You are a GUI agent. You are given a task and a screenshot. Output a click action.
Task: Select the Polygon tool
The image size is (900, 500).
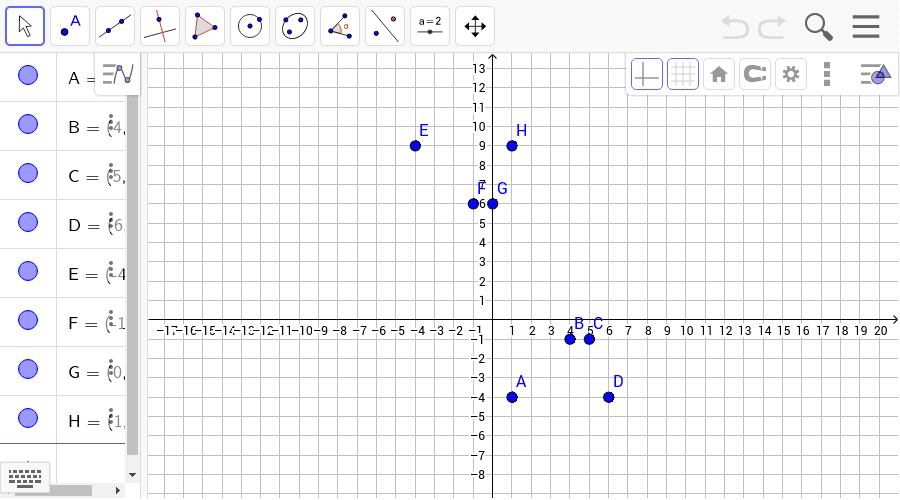point(205,26)
